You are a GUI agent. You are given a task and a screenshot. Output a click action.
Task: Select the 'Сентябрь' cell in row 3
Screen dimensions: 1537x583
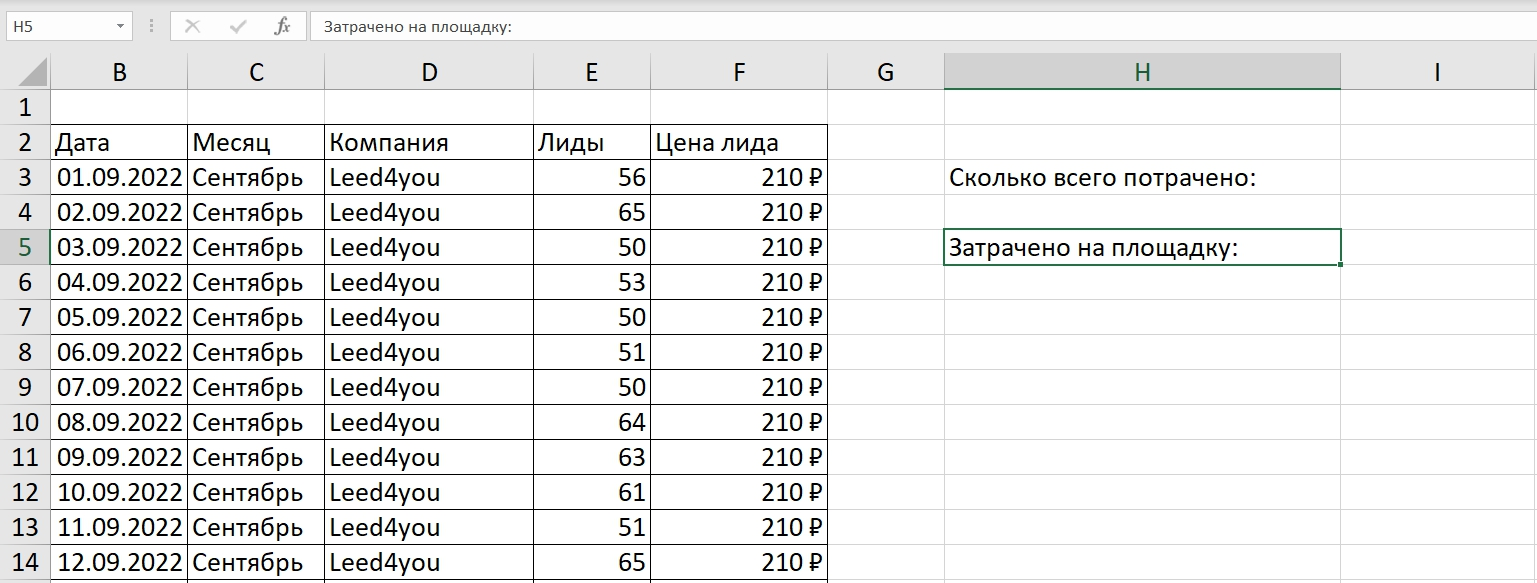point(255,176)
